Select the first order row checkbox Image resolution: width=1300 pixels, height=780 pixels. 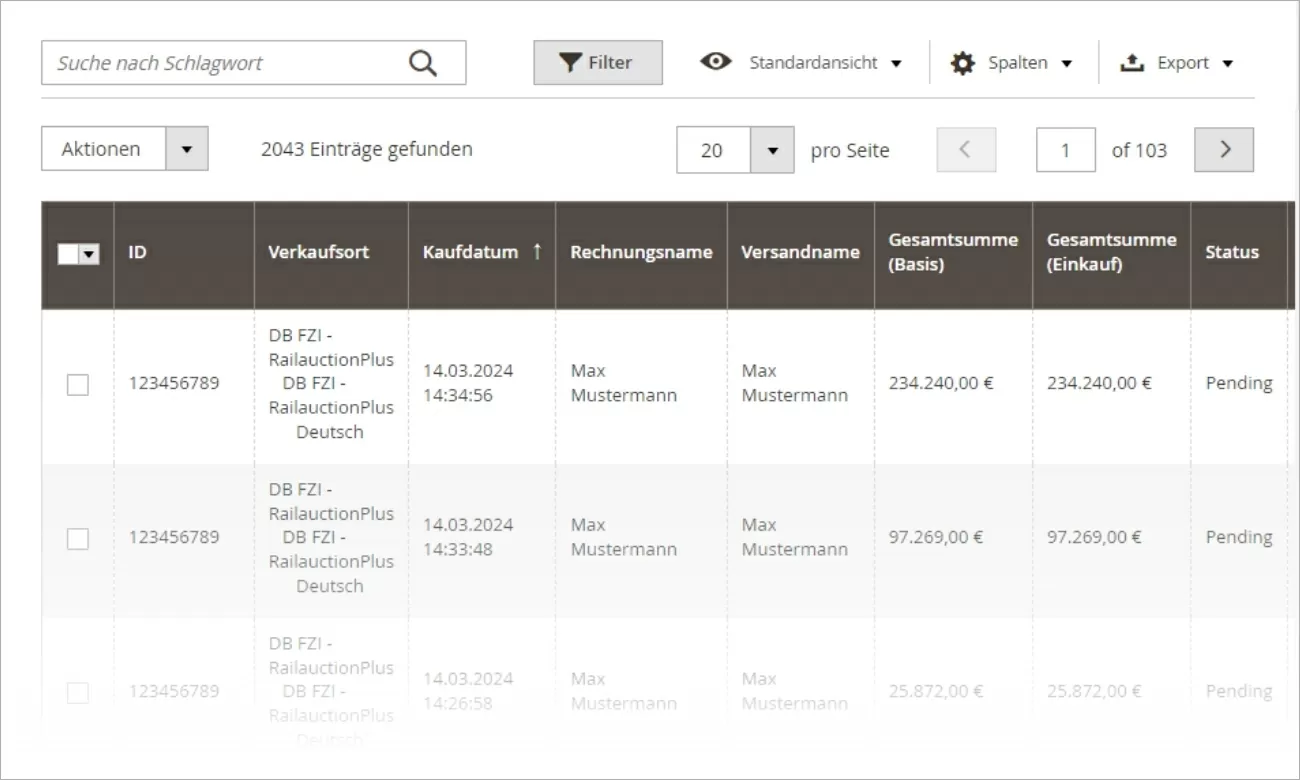click(78, 384)
